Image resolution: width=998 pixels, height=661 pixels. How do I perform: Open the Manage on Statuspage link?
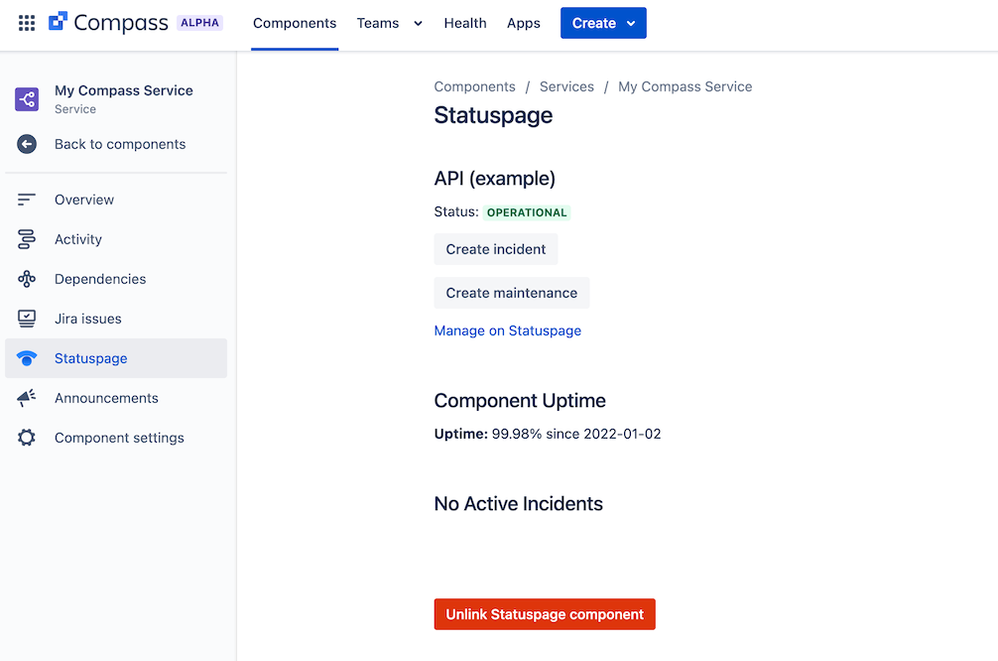click(508, 331)
